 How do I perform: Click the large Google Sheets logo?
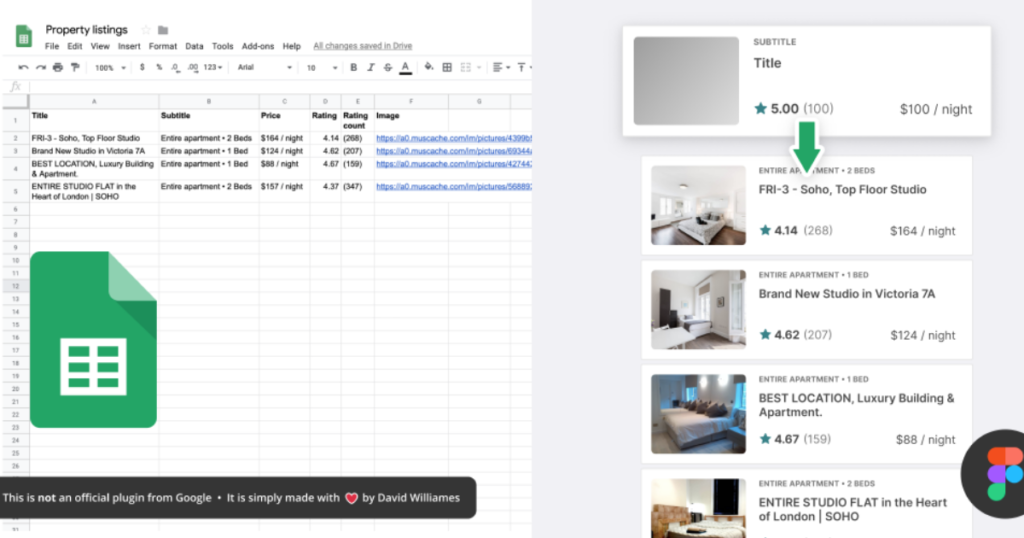[93, 340]
